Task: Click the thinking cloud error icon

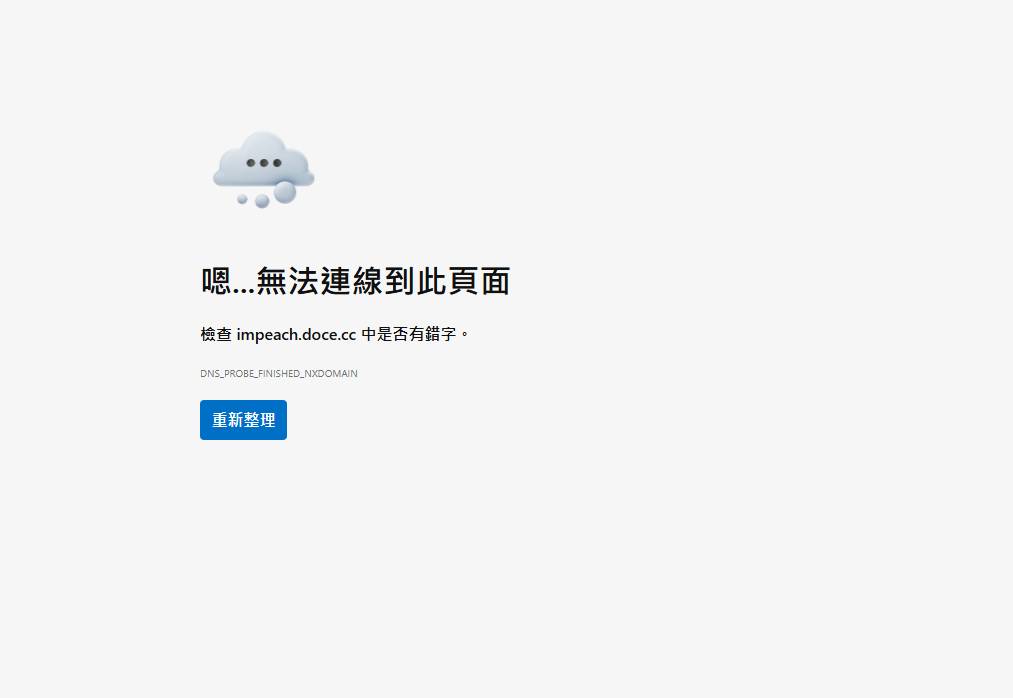Action: (264, 170)
